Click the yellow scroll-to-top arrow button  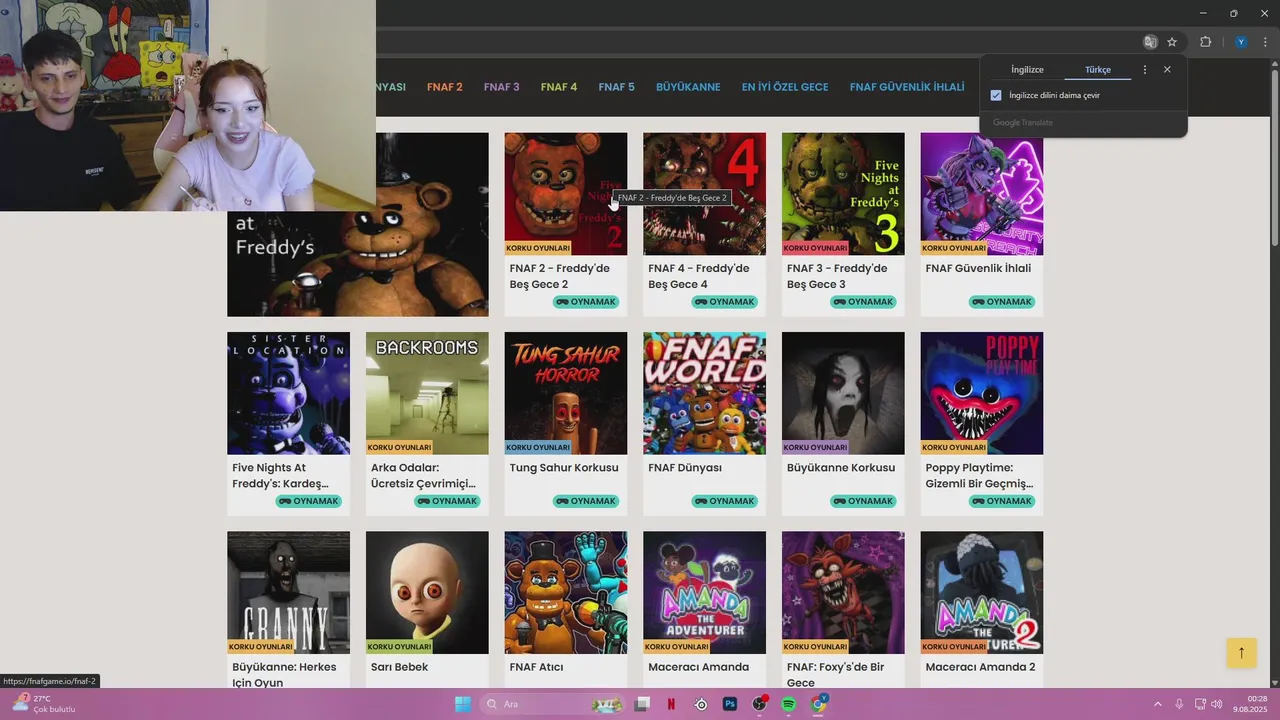click(1241, 653)
